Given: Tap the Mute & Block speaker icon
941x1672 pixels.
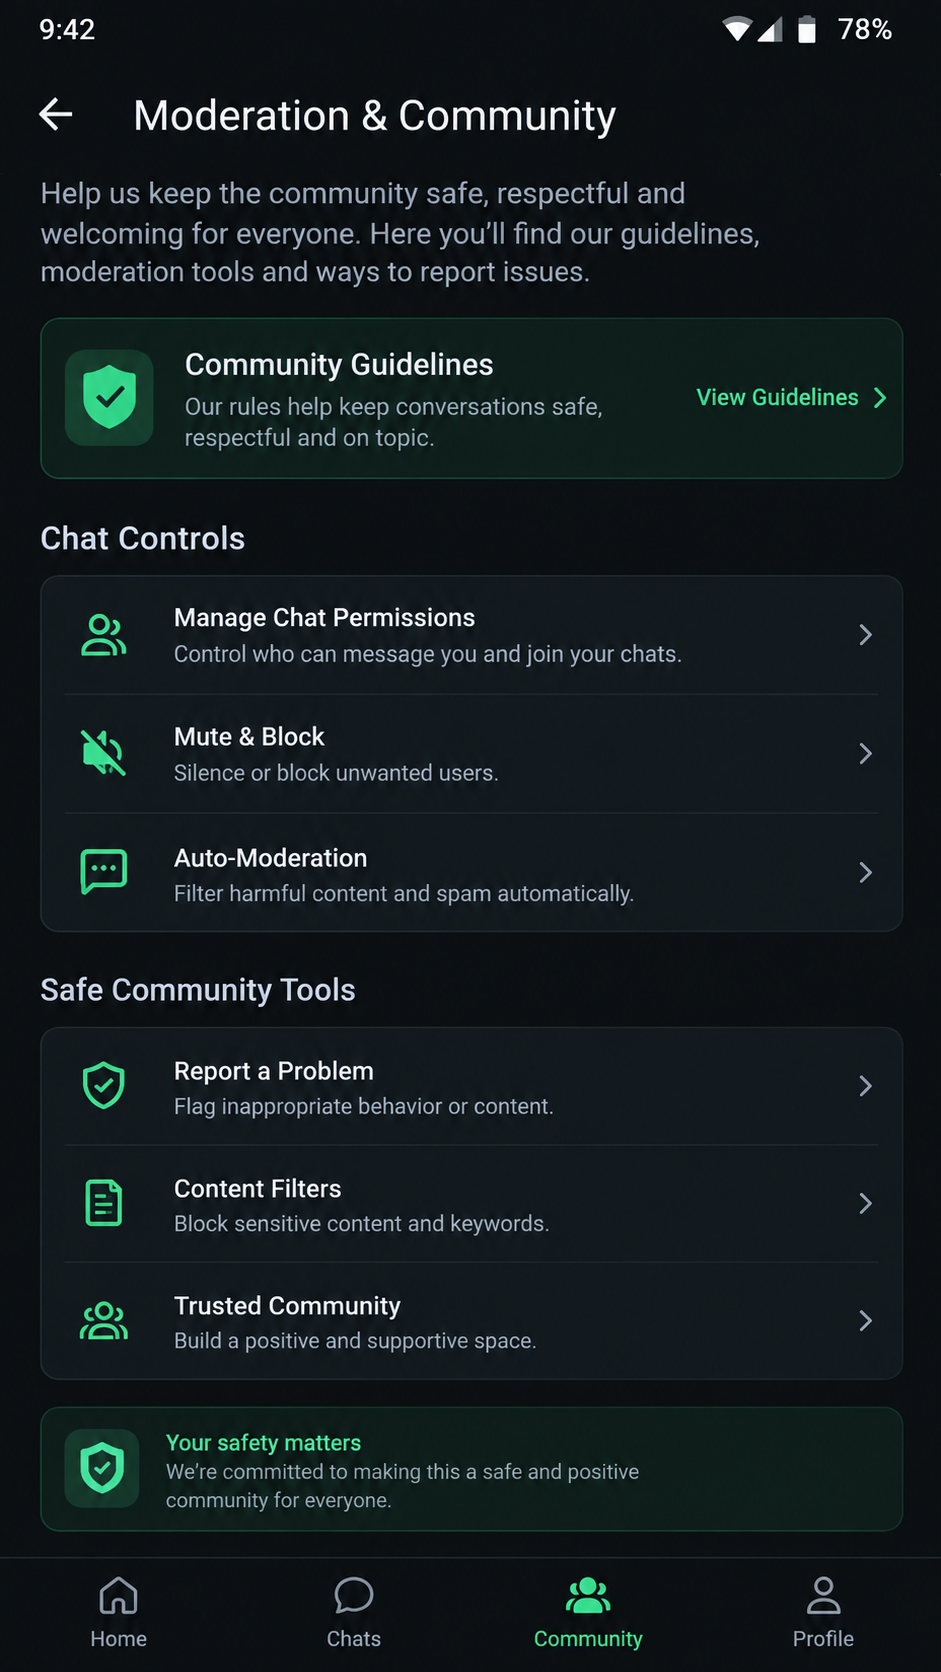Looking at the screenshot, I should tap(104, 753).
